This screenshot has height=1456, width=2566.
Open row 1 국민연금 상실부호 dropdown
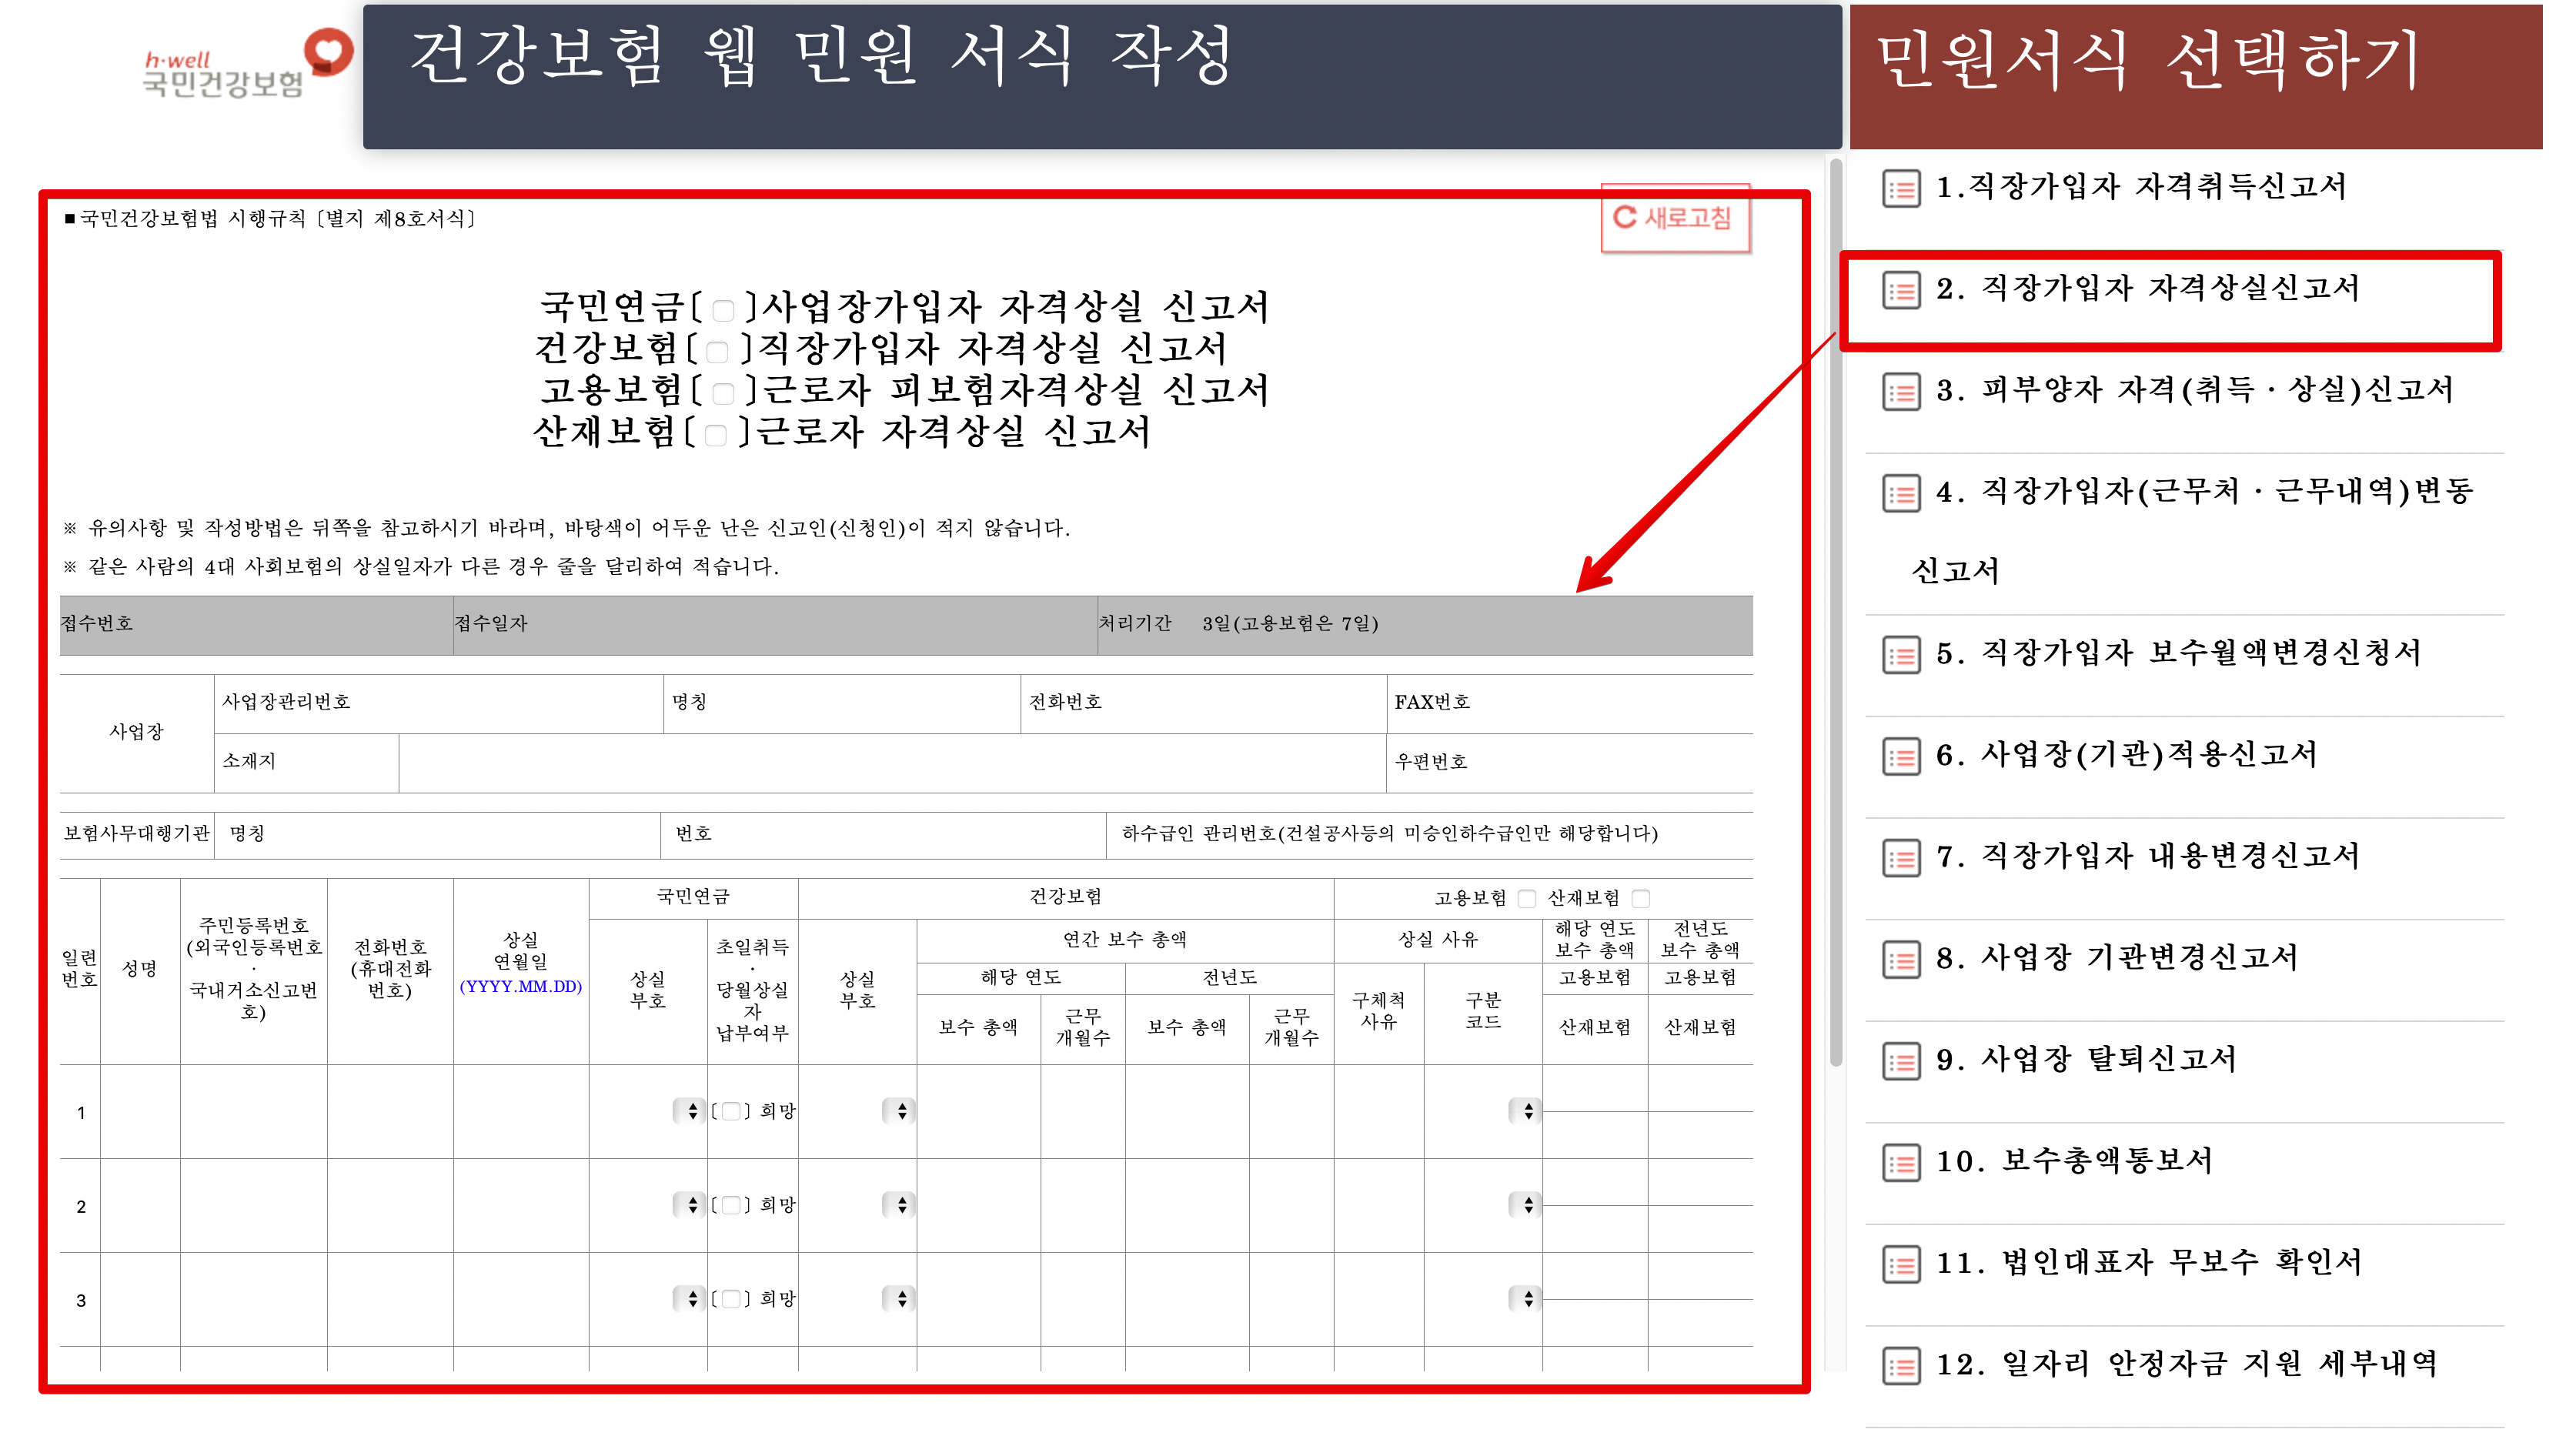point(691,1111)
